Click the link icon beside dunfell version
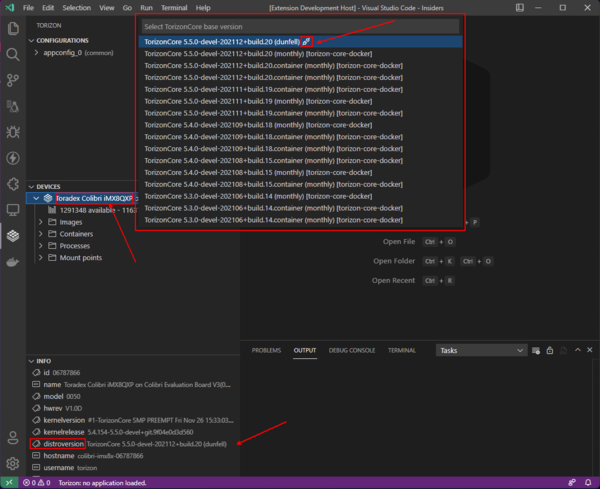The width and height of the screenshot is (600, 489). point(306,42)
